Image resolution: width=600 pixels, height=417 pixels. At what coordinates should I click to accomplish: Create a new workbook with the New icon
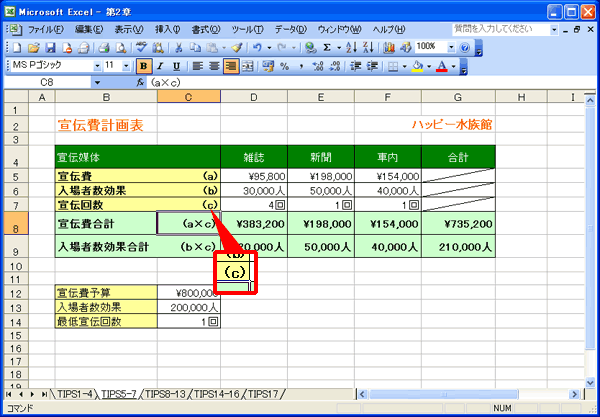coord(17,47)
